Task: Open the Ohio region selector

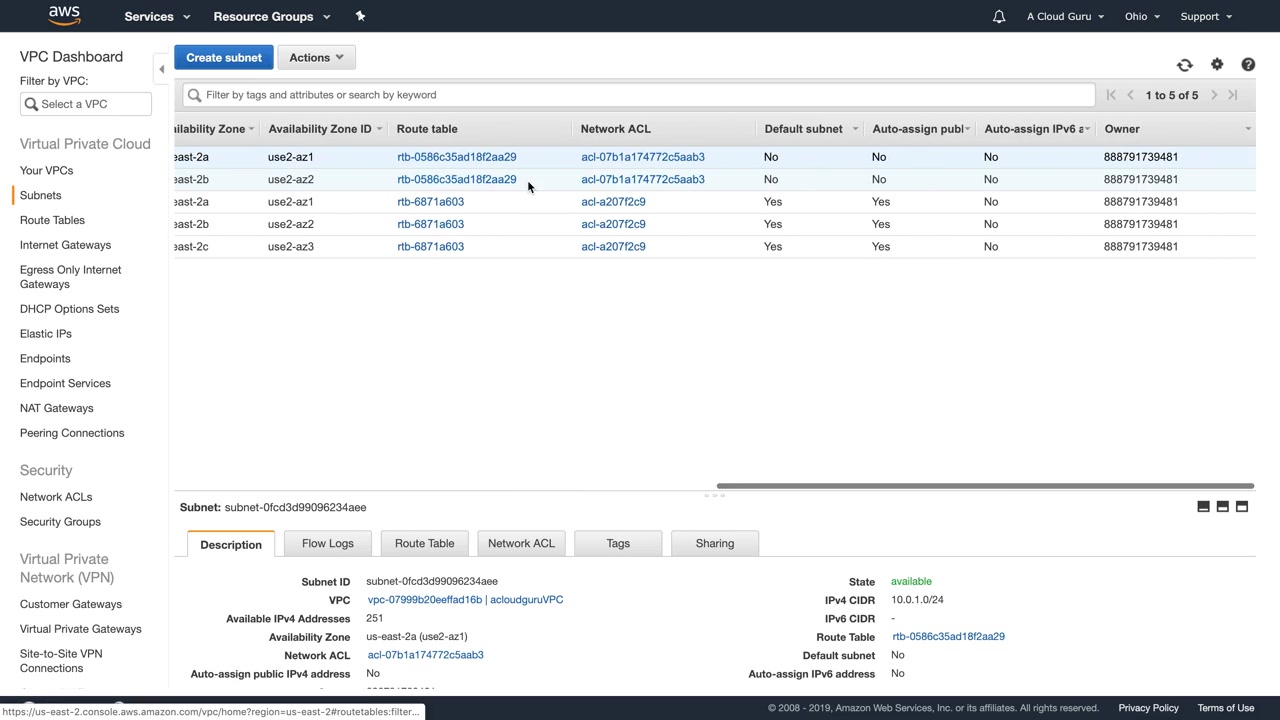Action: [1141, 16]
